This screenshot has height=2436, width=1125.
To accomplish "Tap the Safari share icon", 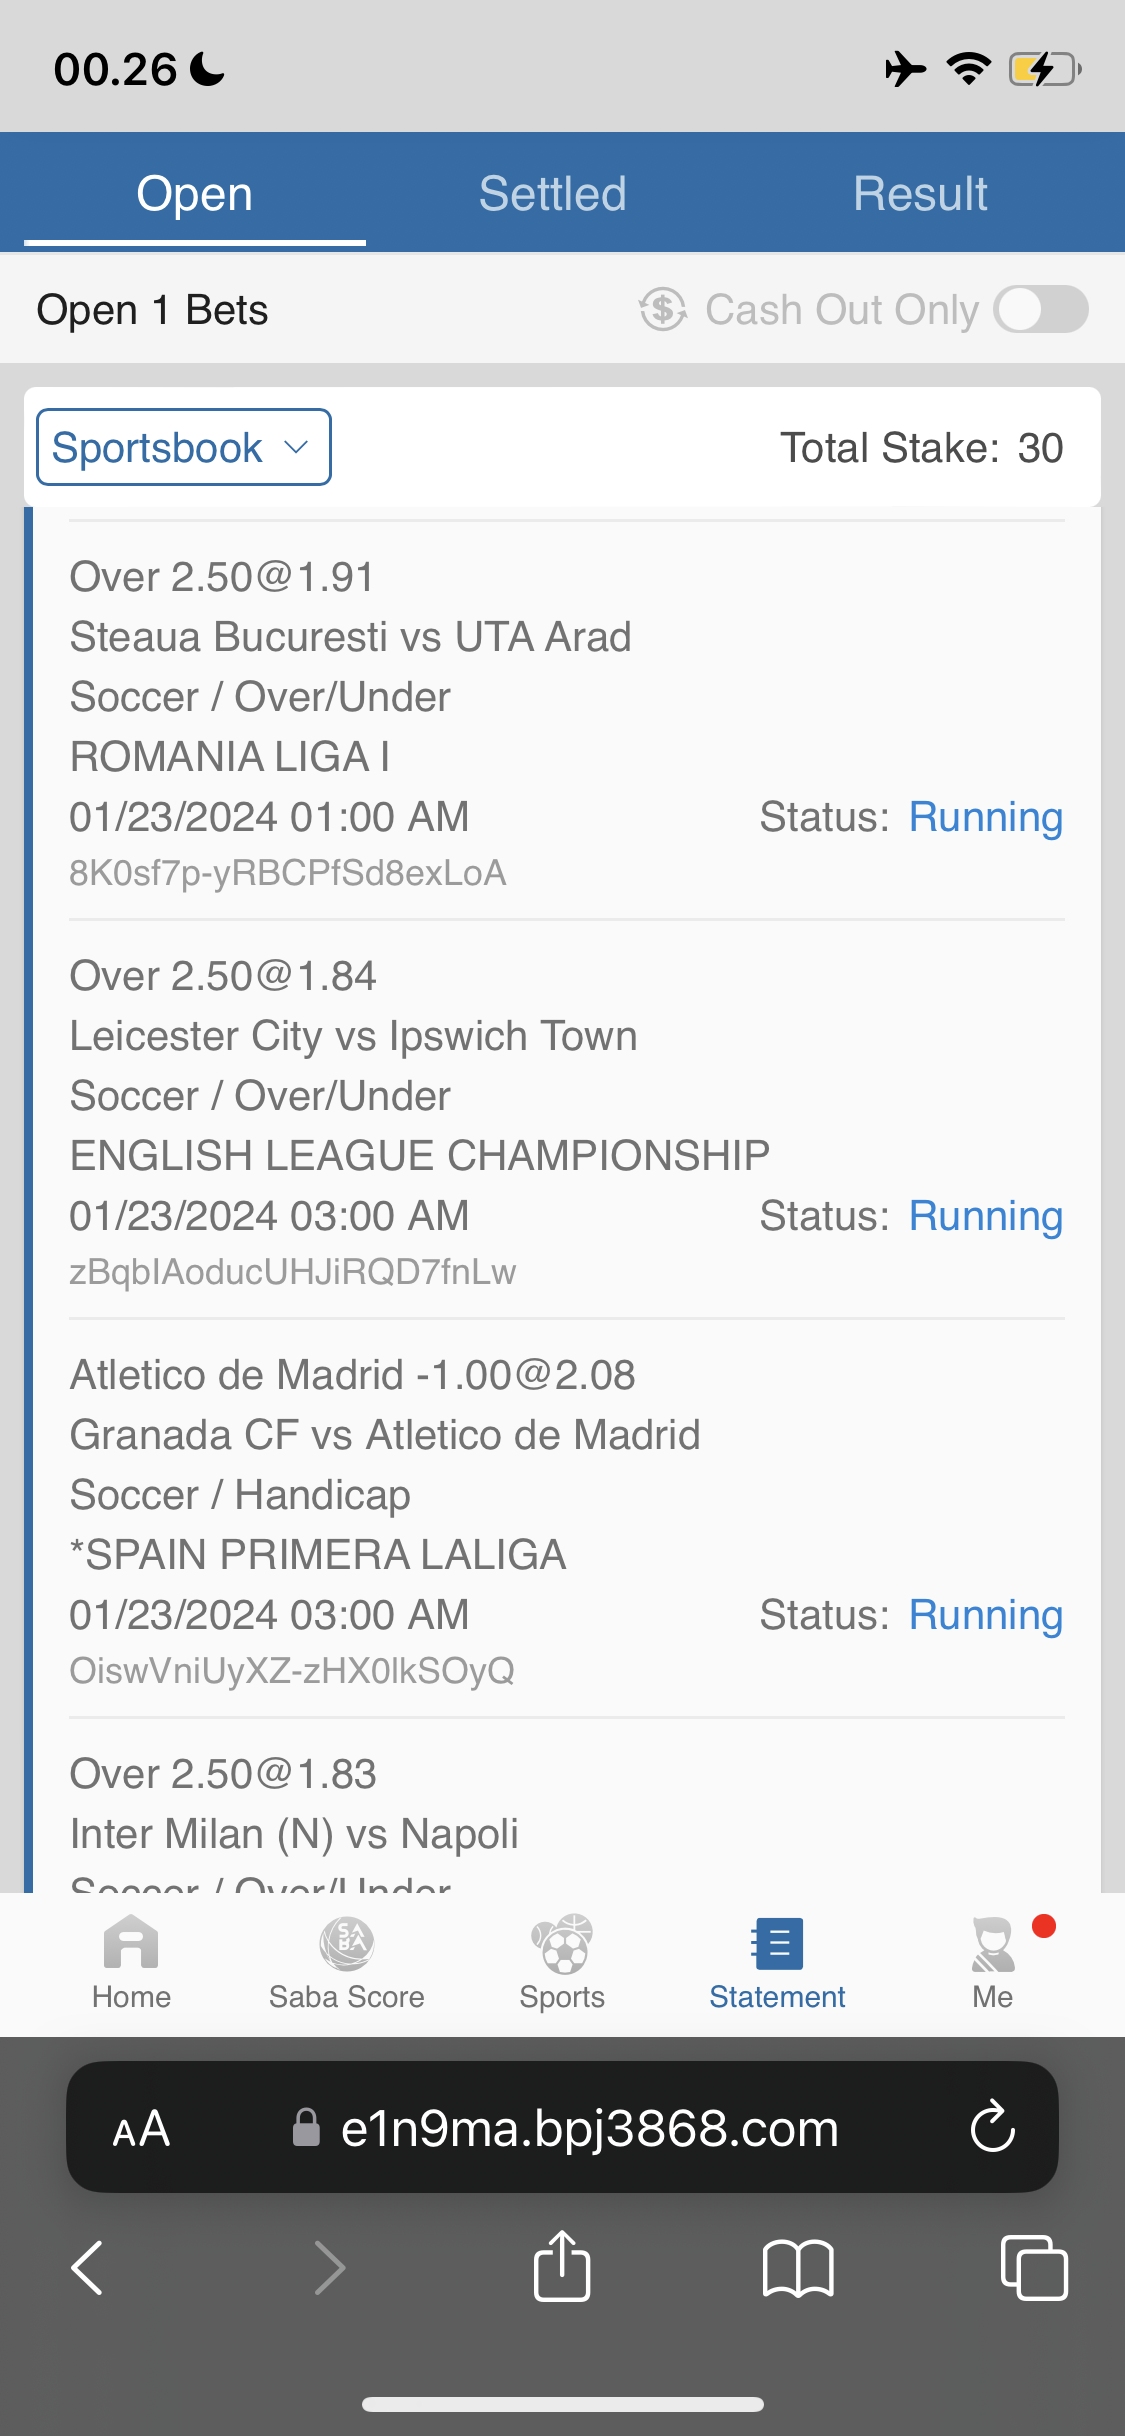I will 562,2266.
